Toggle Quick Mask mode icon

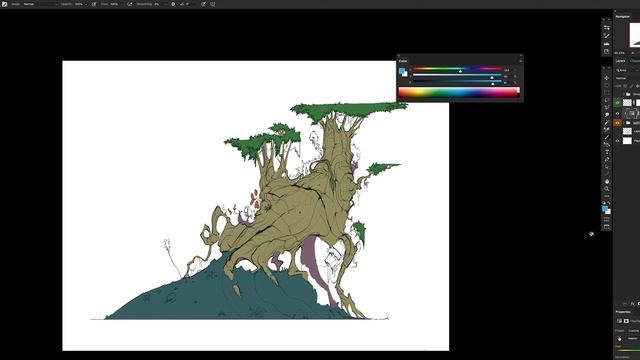[x=607, y=219]
